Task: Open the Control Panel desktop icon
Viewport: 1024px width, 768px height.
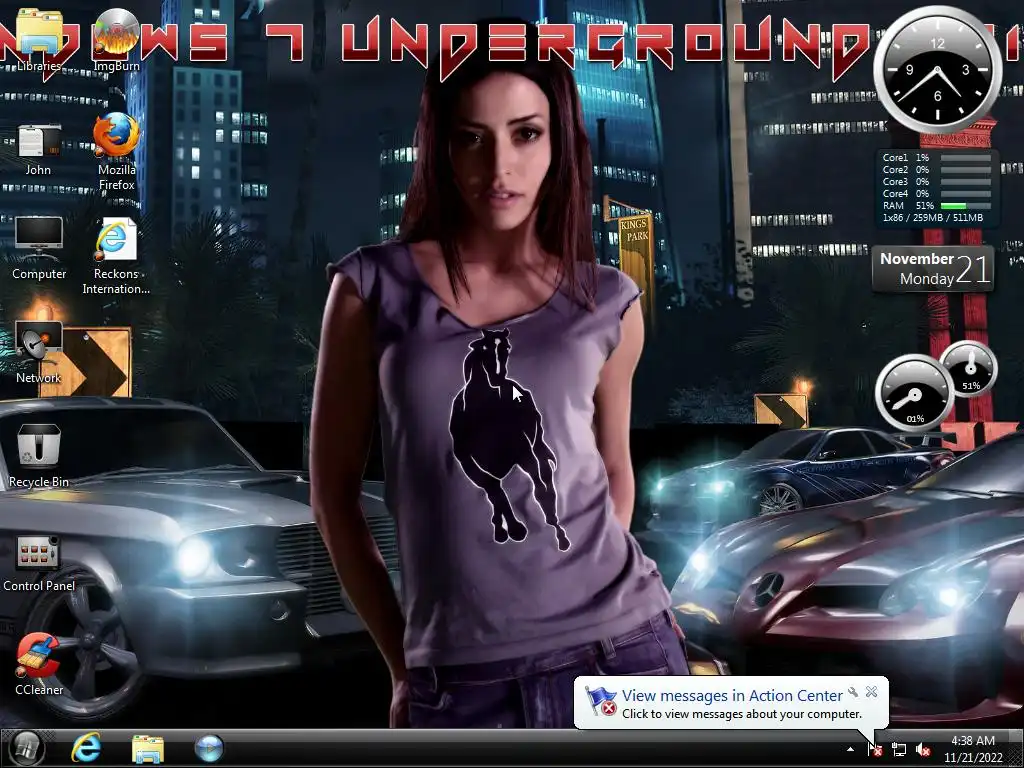Action: point(39,563)
